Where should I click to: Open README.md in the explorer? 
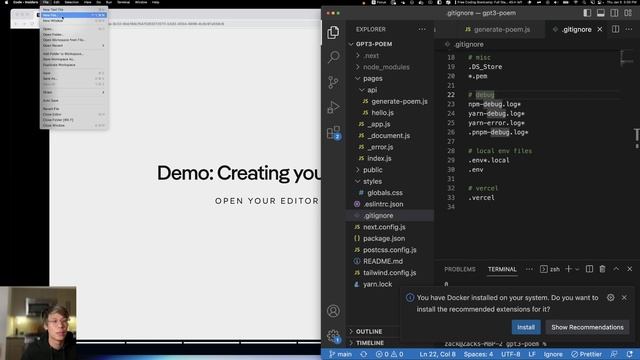(383, 261)
